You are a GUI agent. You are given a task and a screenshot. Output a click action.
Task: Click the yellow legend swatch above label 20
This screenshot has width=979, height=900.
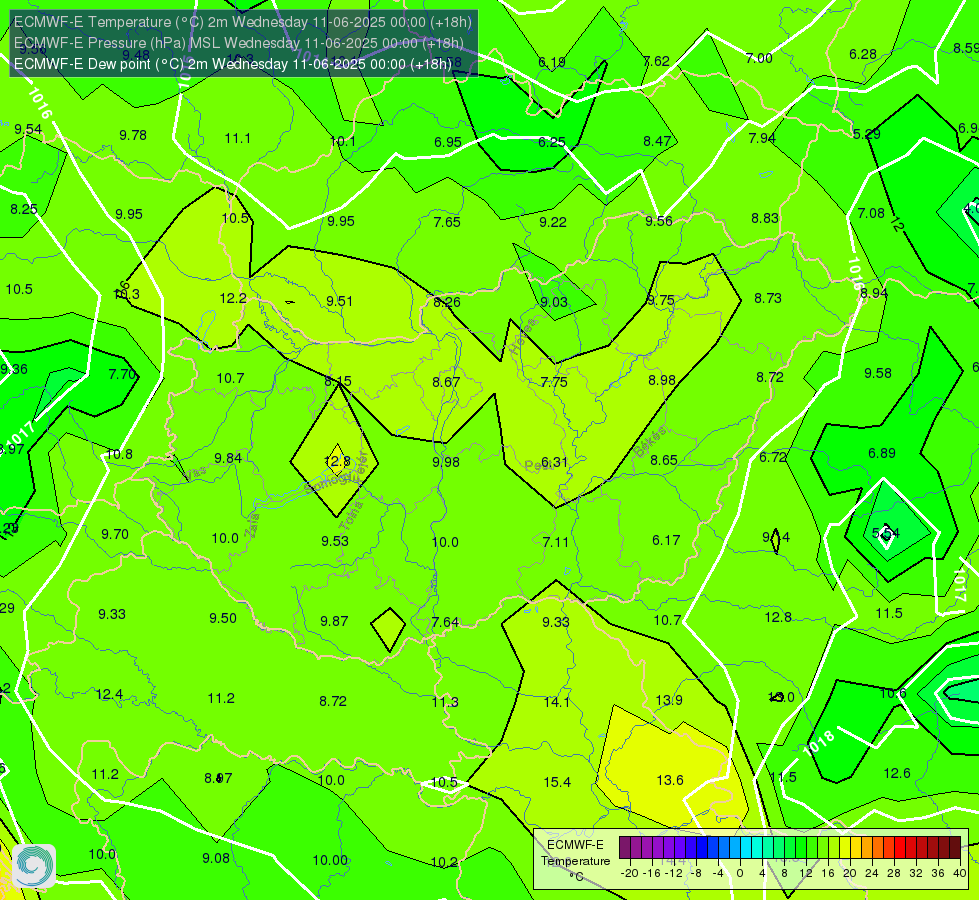click(x=845, y=848)
